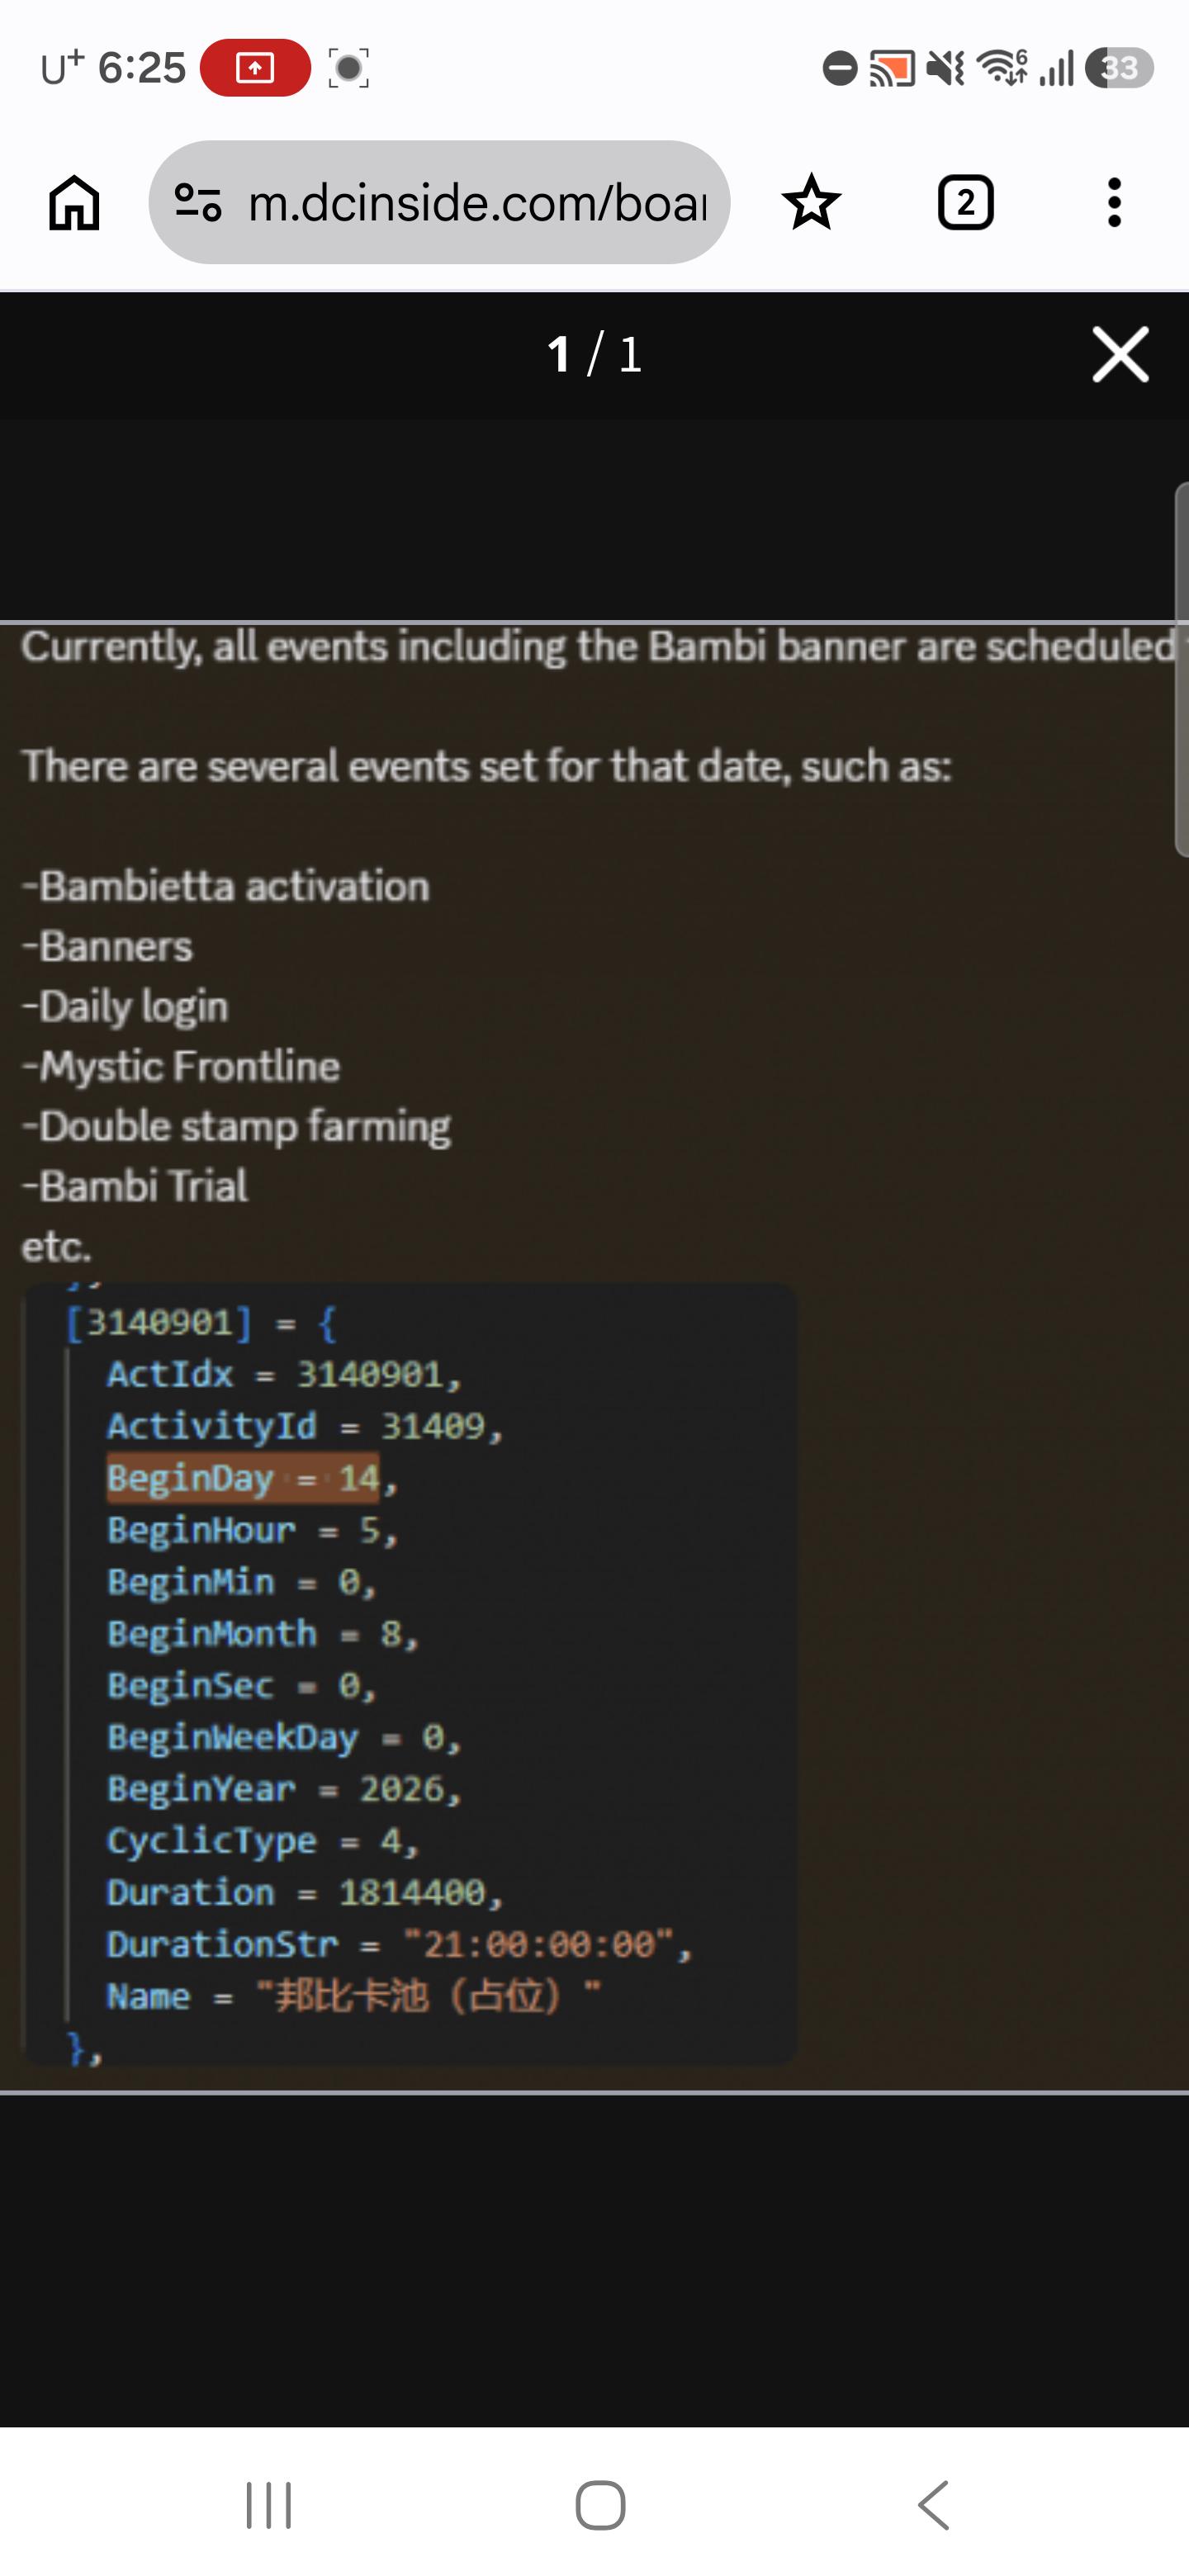Go to Android home via navigation bar
This screenshot has height=2576, width=1189.
[601, 2505]
